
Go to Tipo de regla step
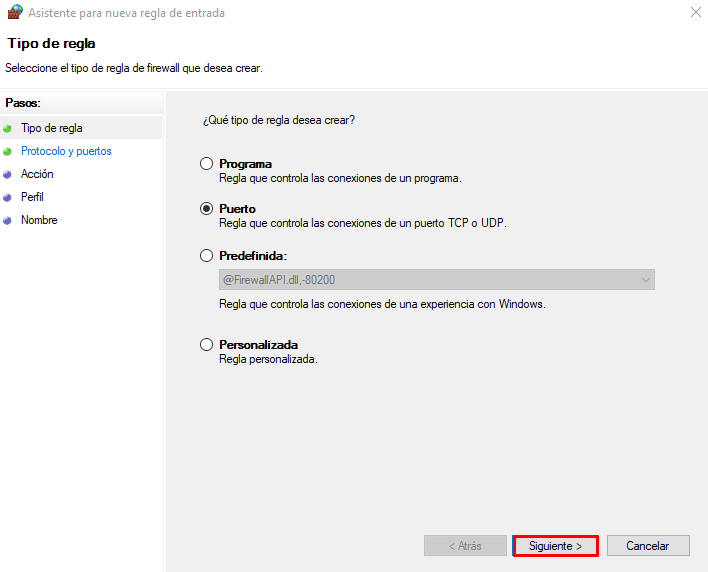coord(52,128)
